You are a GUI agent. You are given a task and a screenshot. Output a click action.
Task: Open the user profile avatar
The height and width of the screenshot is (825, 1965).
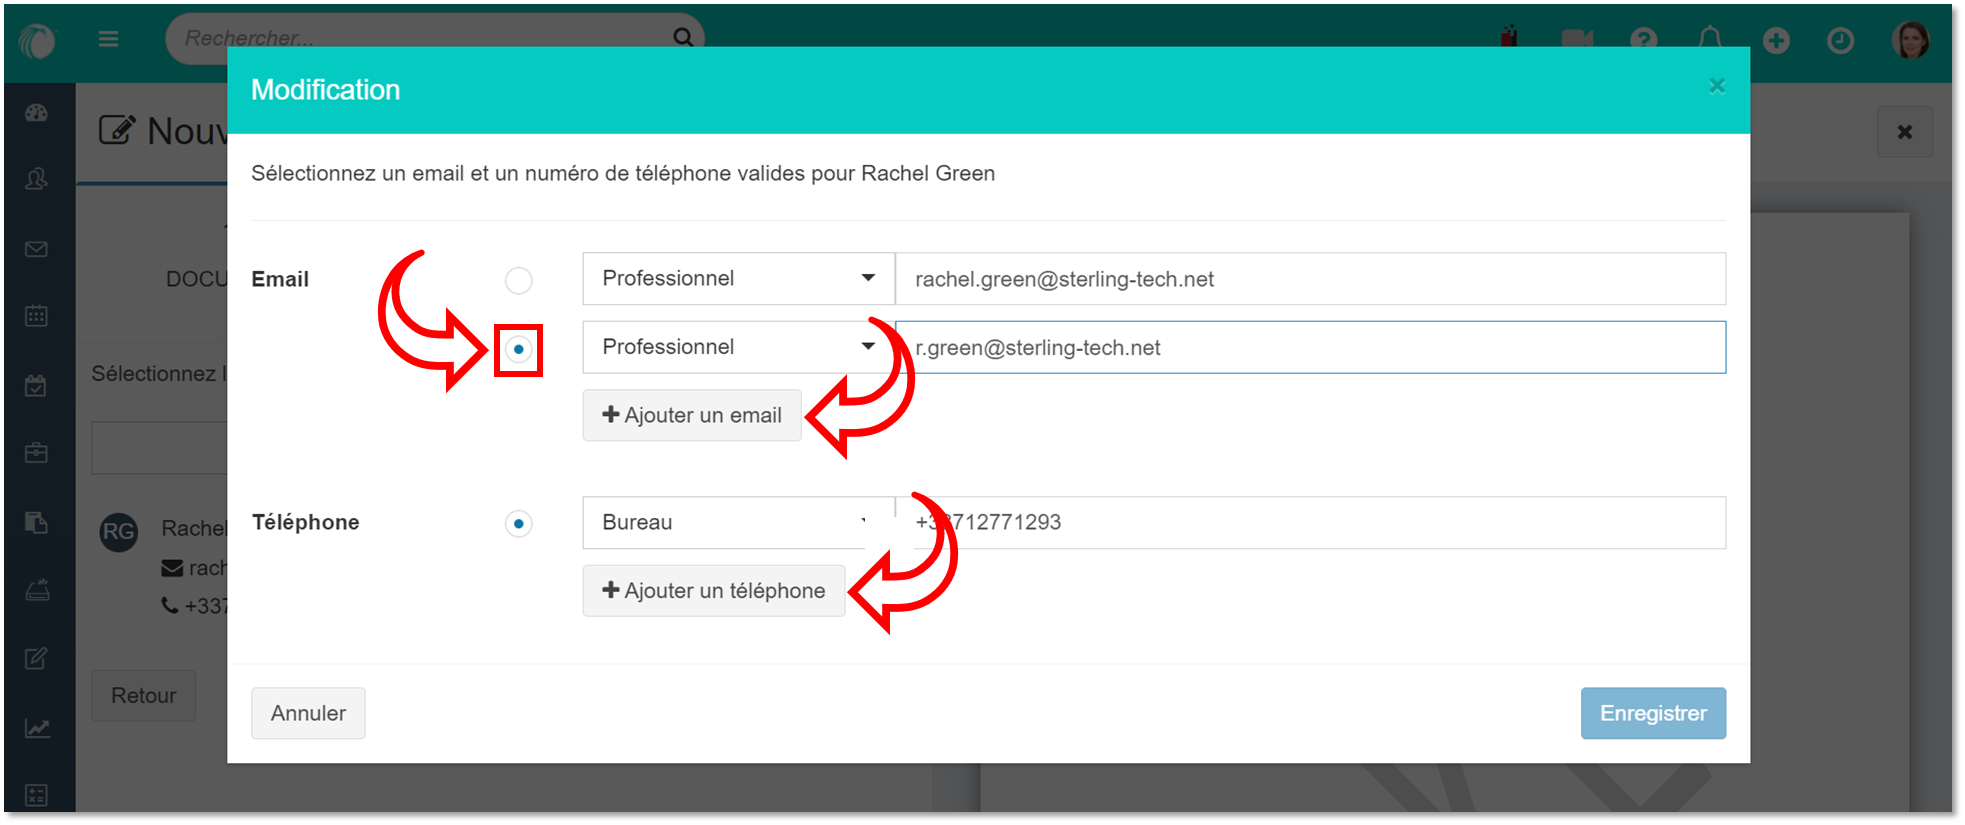1911,40
